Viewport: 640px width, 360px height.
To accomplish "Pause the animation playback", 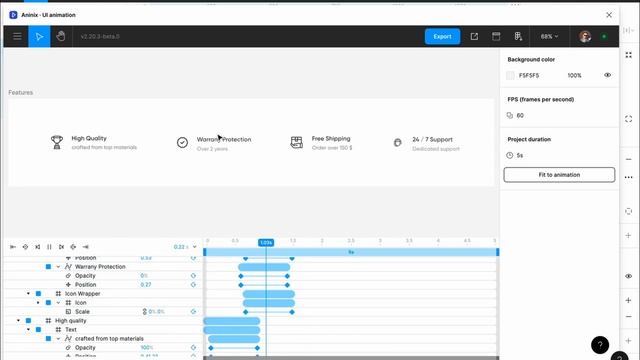I will 49,247.
